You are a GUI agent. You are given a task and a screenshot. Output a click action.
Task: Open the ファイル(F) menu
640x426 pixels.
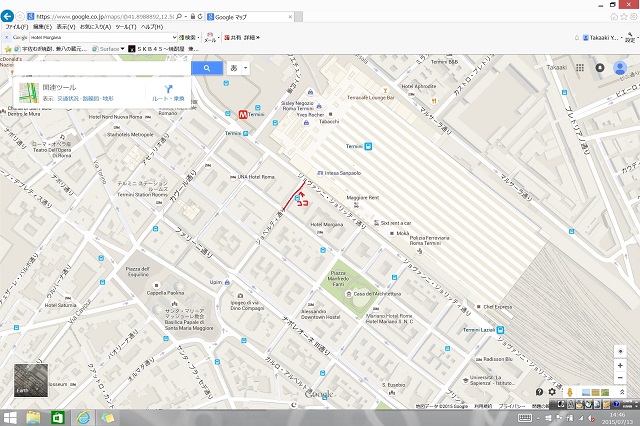[x=17, y=27]
